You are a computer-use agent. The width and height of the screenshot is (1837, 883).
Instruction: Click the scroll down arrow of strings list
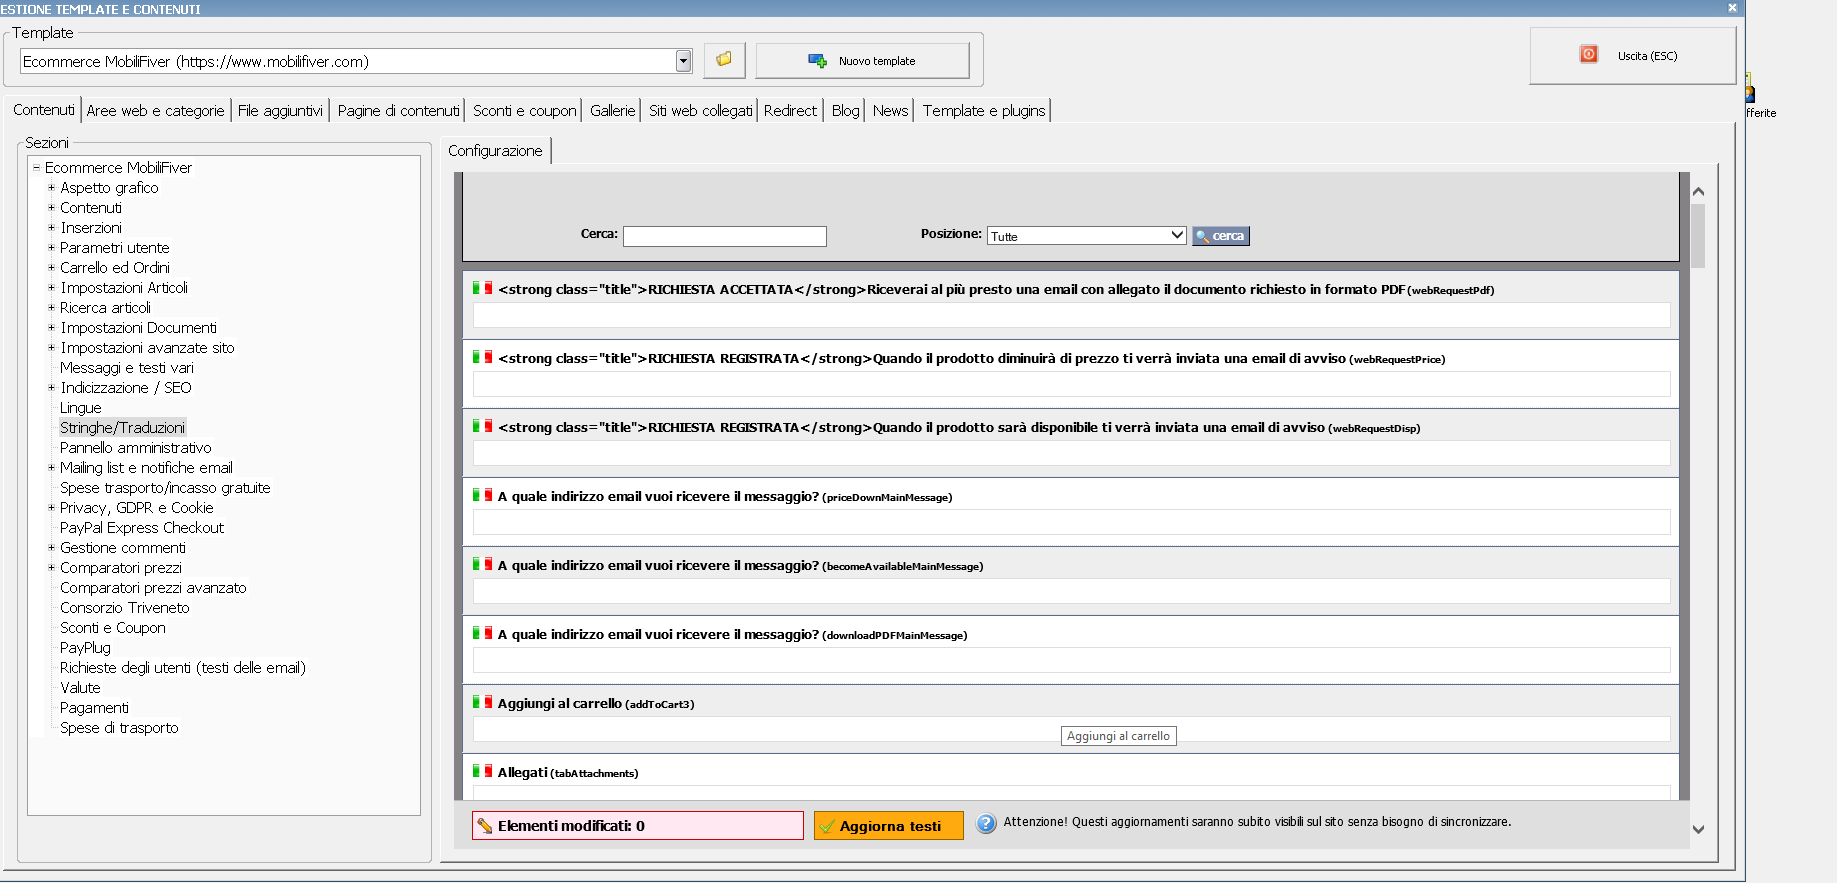(1698, 829)
